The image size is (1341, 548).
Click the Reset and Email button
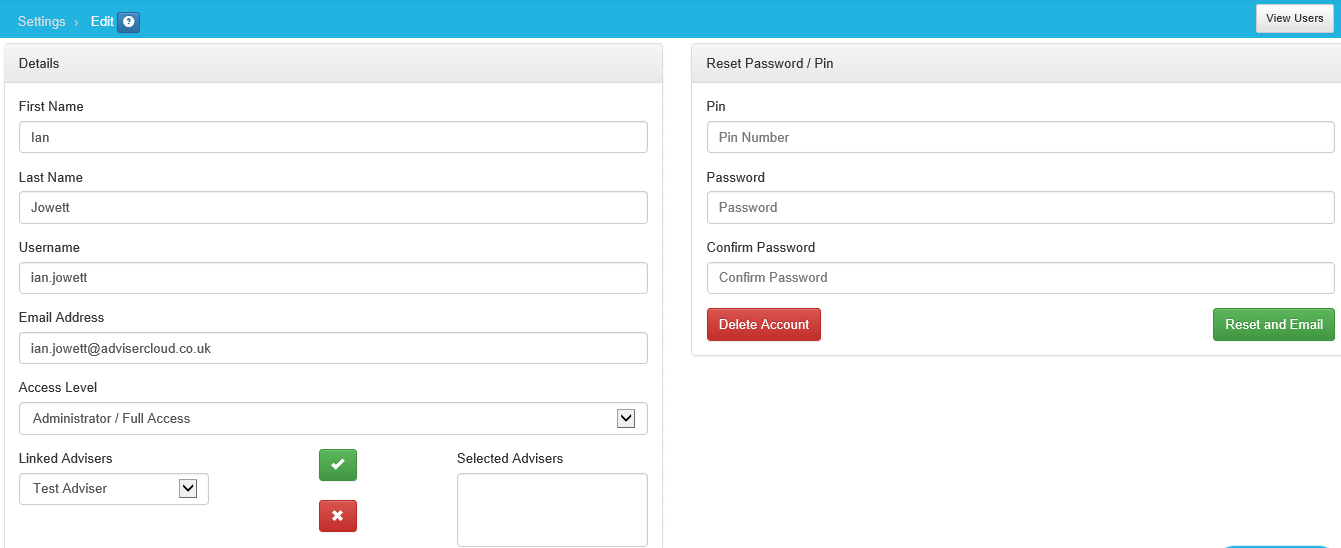[x=1273, y=325]
